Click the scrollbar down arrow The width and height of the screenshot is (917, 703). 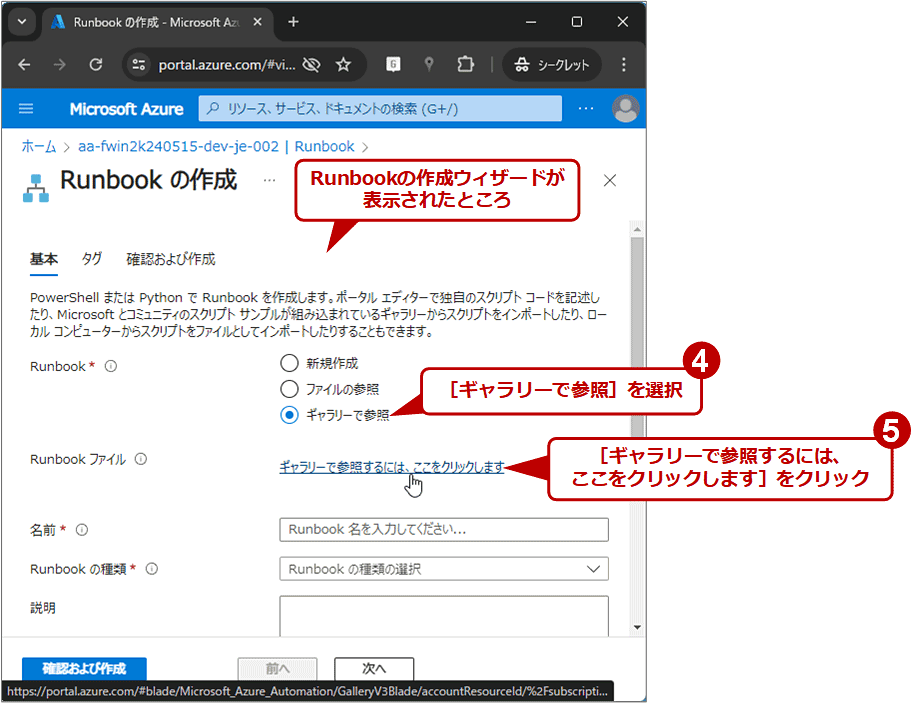pos(637,628)
